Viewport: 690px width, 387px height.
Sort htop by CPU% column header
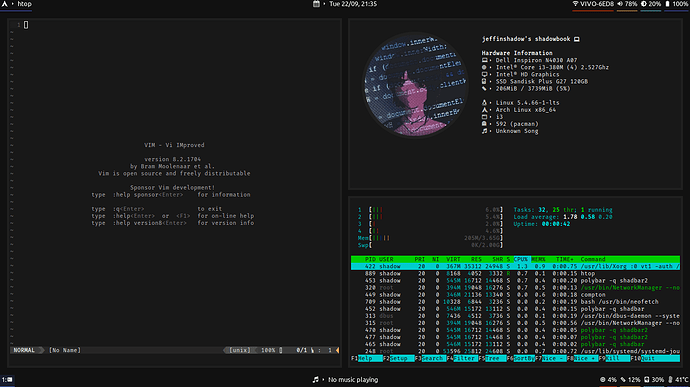521,259
